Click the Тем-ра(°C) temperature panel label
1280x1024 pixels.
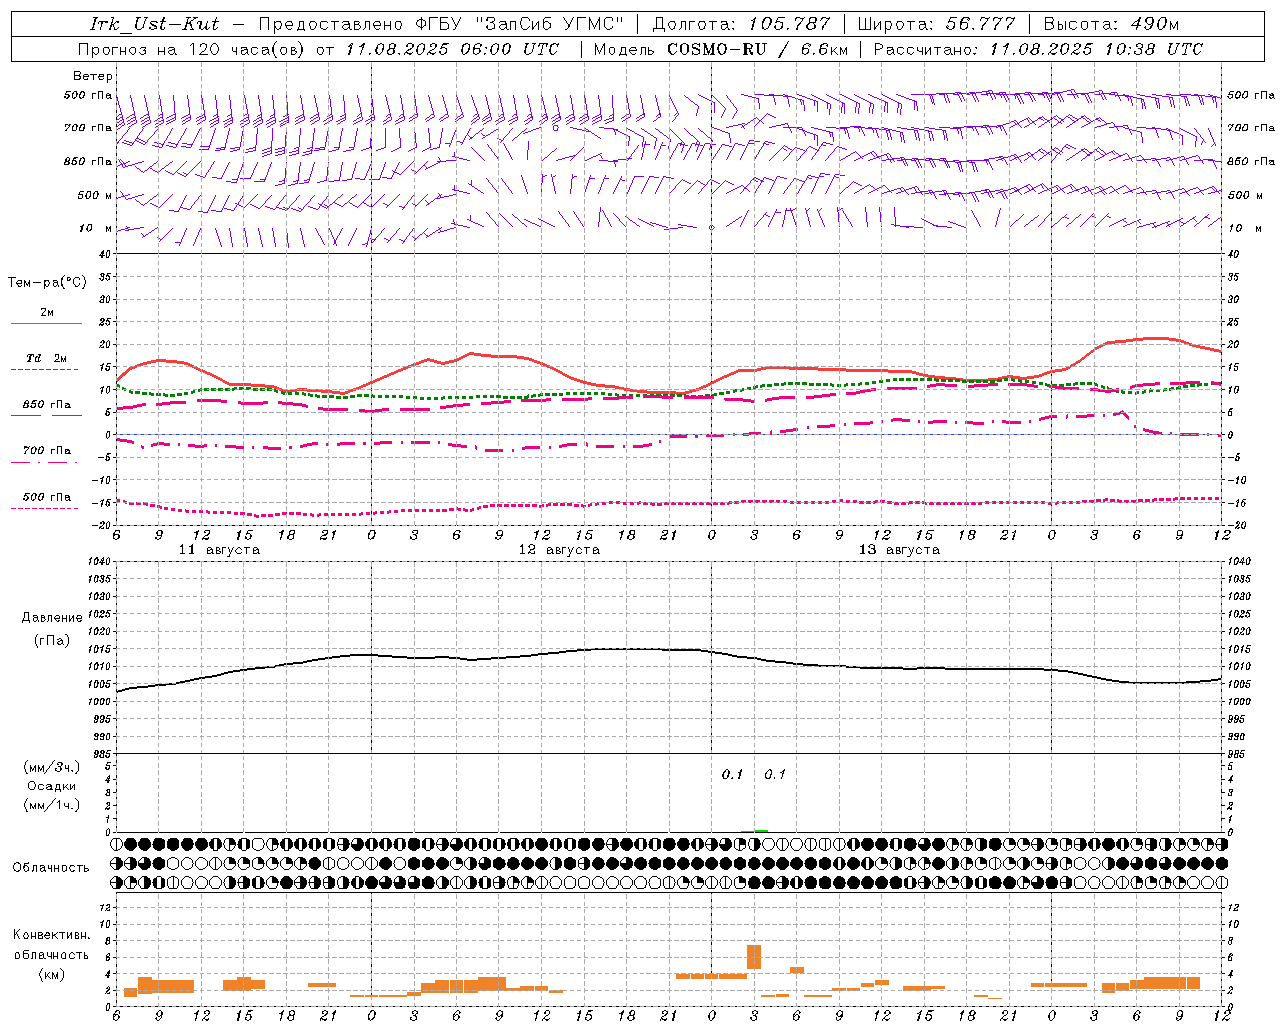[47, 283]
